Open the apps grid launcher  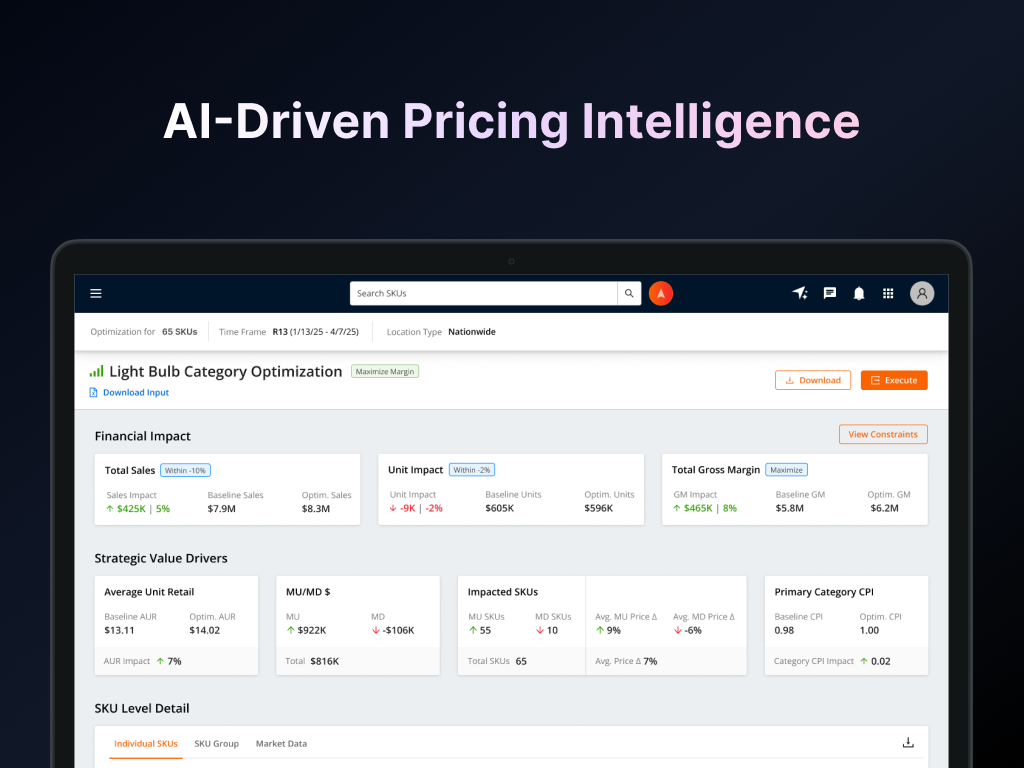click(x=888, y=293)
